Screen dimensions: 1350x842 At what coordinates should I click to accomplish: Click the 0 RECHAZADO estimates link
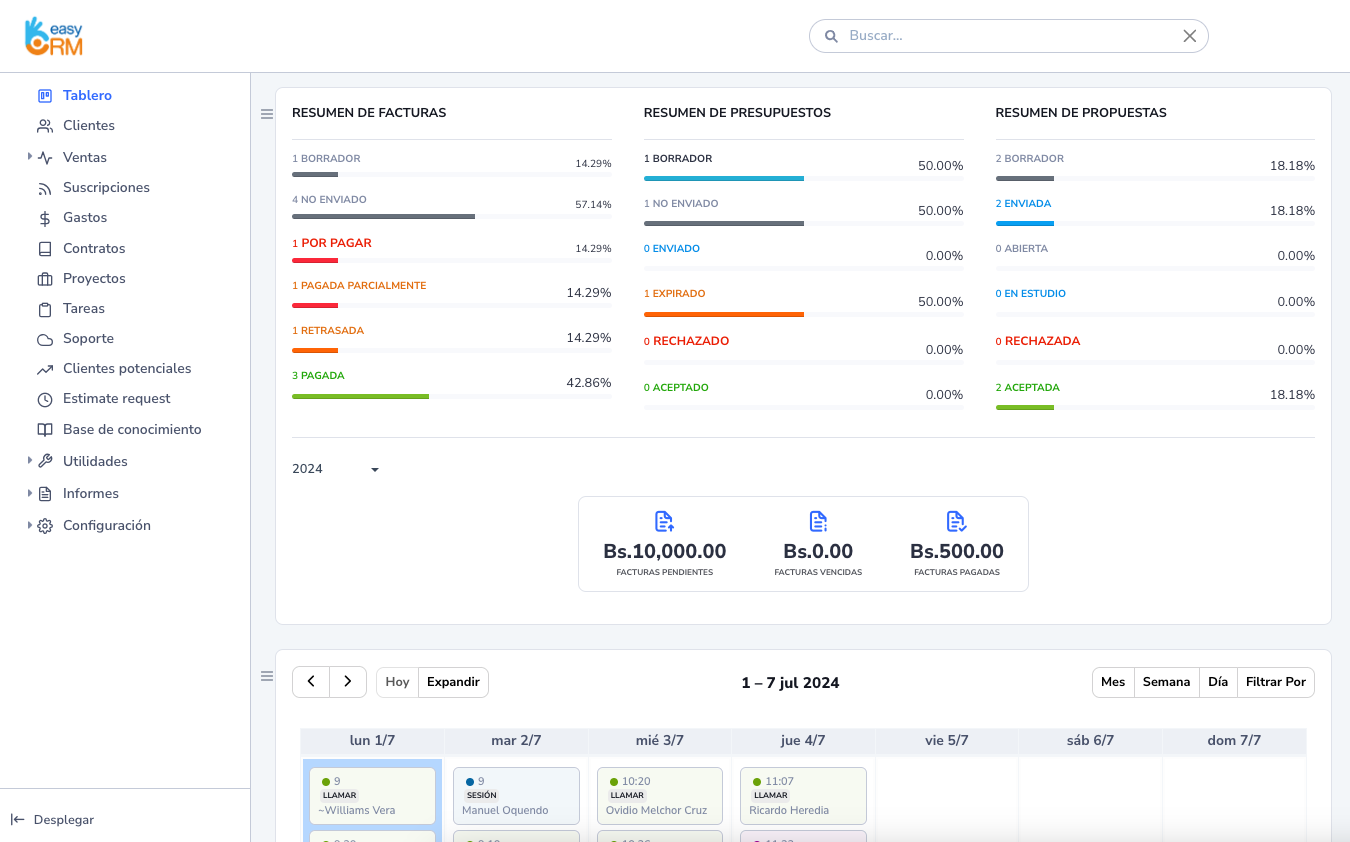pos(687,341)
